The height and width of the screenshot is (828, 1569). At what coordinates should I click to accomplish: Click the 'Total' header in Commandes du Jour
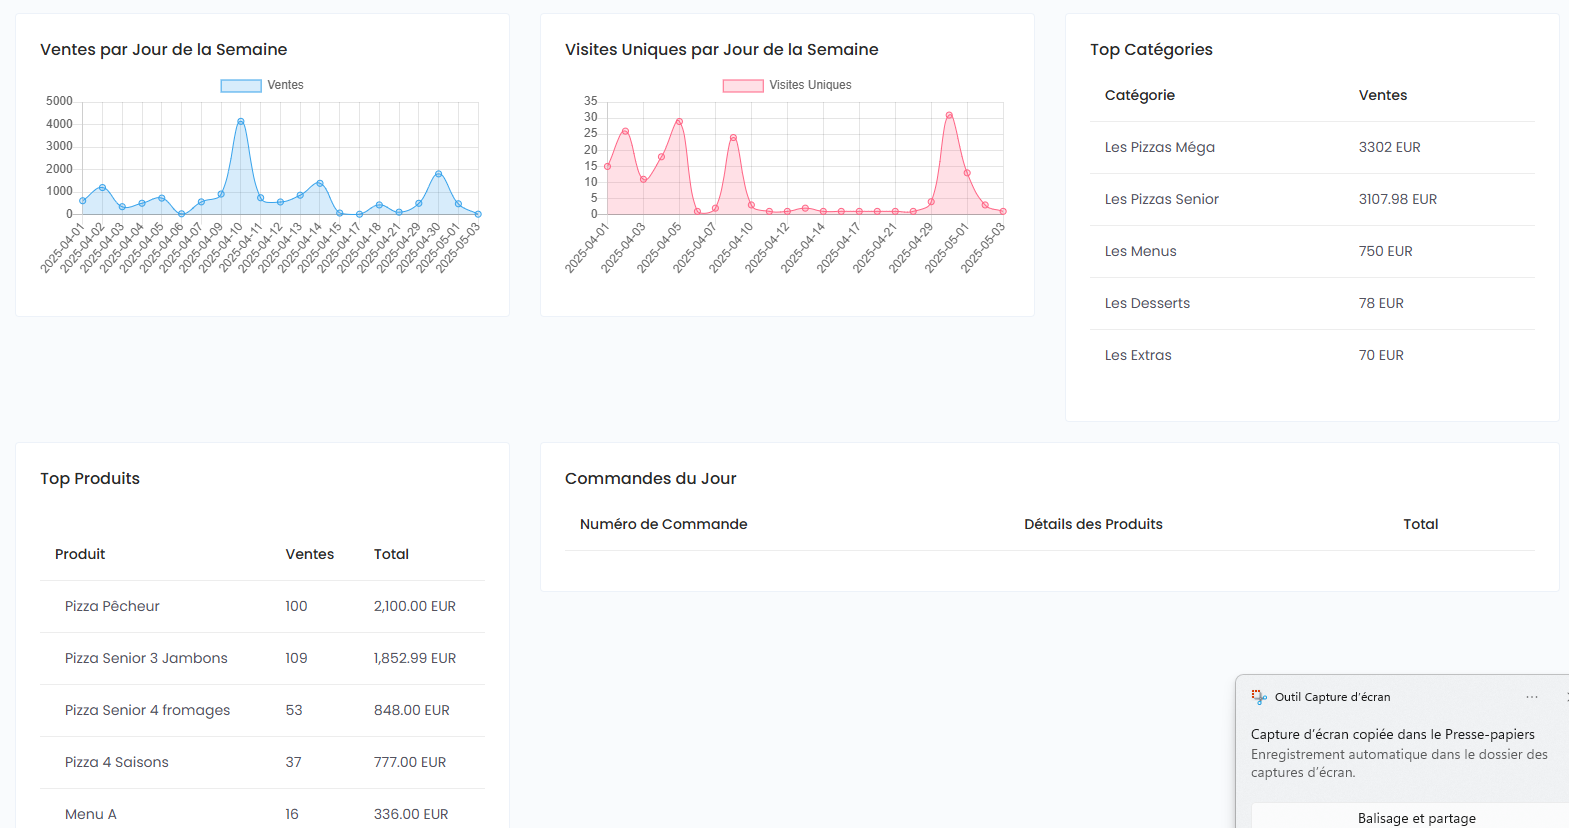pyautogui.click(x=1420, y=524)
